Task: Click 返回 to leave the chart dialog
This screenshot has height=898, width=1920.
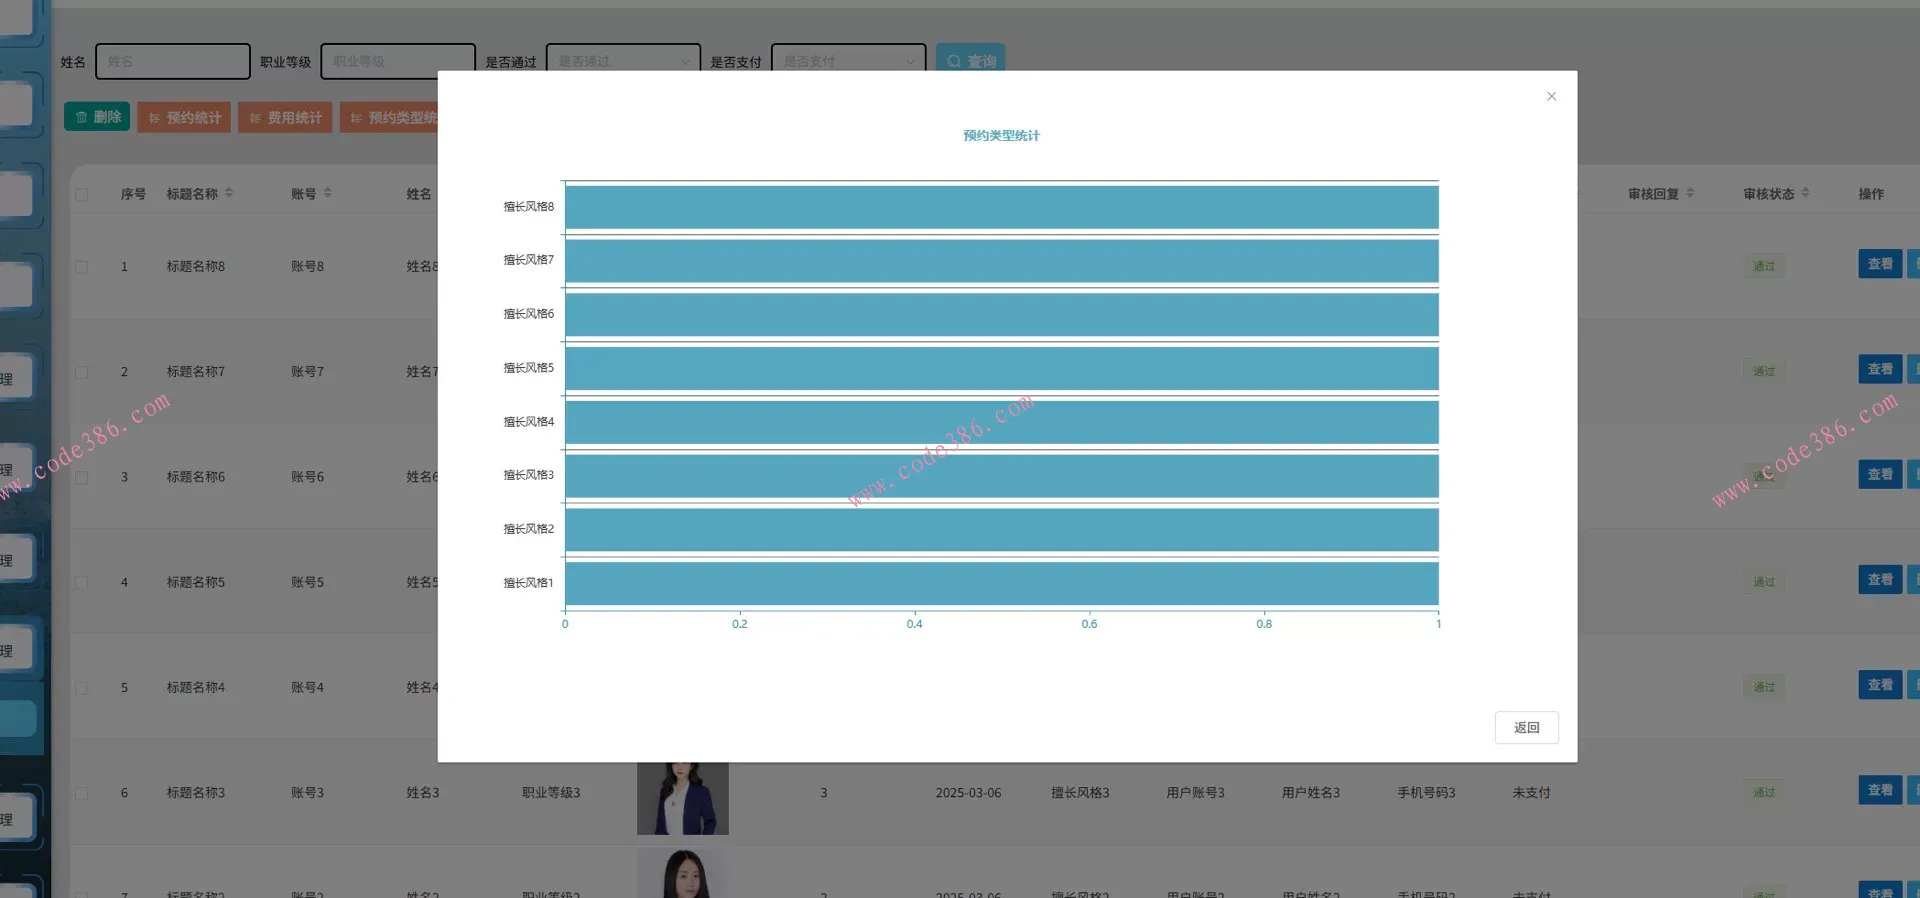Action: (1526, 728)
